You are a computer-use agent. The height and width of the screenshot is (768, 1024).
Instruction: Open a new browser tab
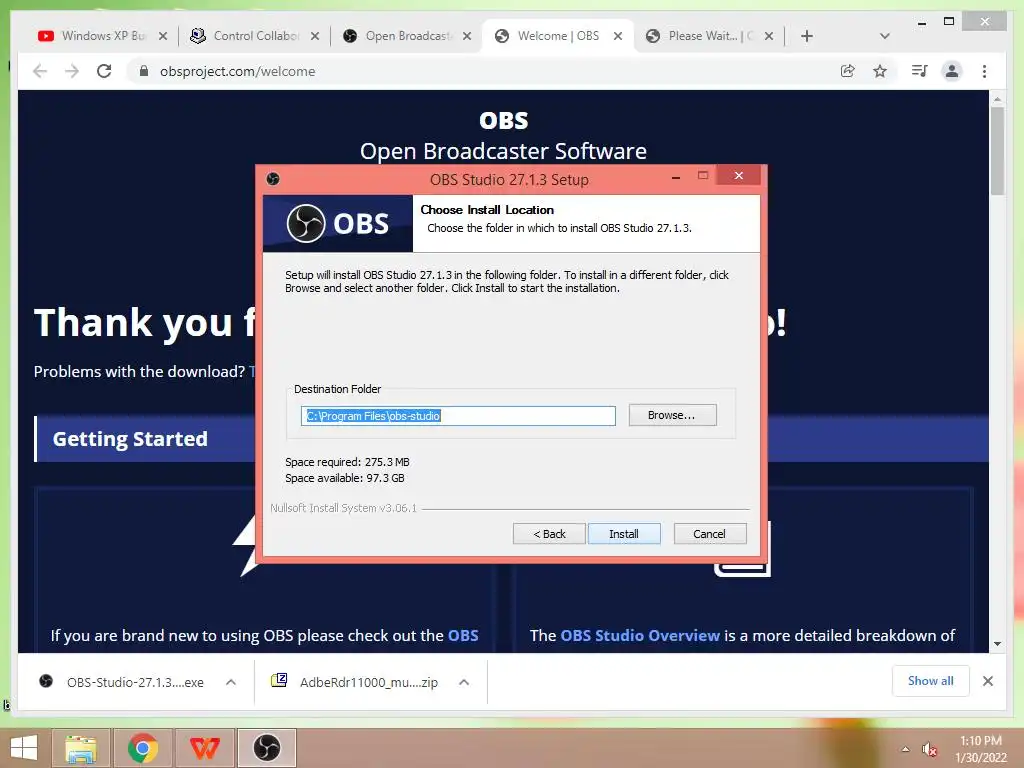pyautogui.click(x=807, y=37)
